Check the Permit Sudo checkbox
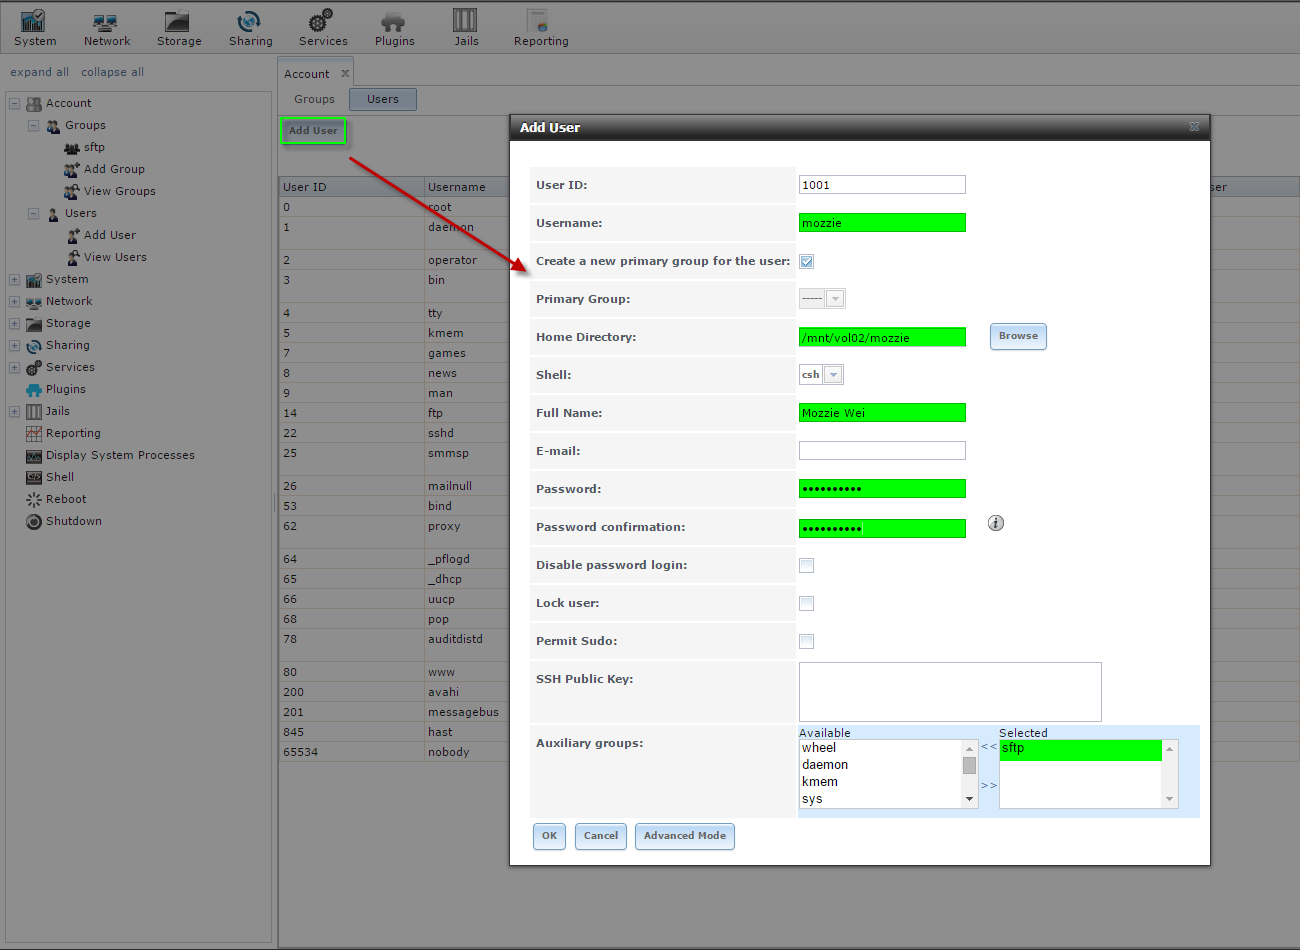Viewport: 1300px width, 950px height. (807, 641)
